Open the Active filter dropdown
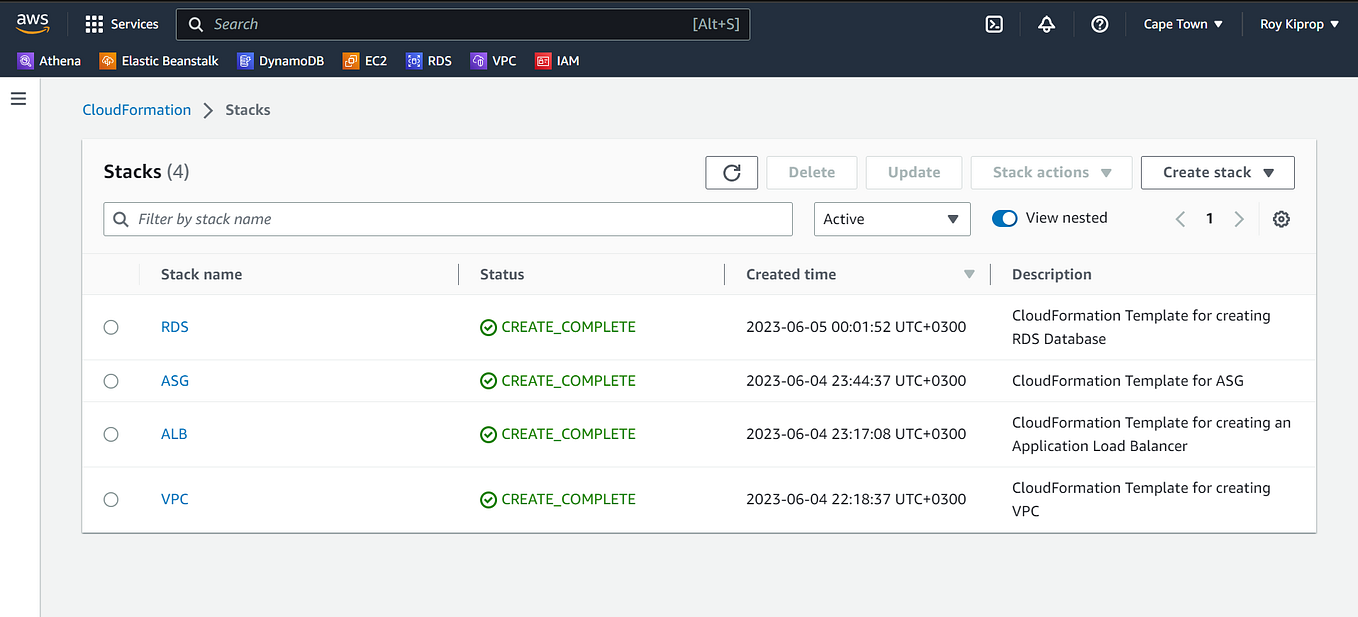Viewport: 1358px width, 617px height. coord(891,218)
